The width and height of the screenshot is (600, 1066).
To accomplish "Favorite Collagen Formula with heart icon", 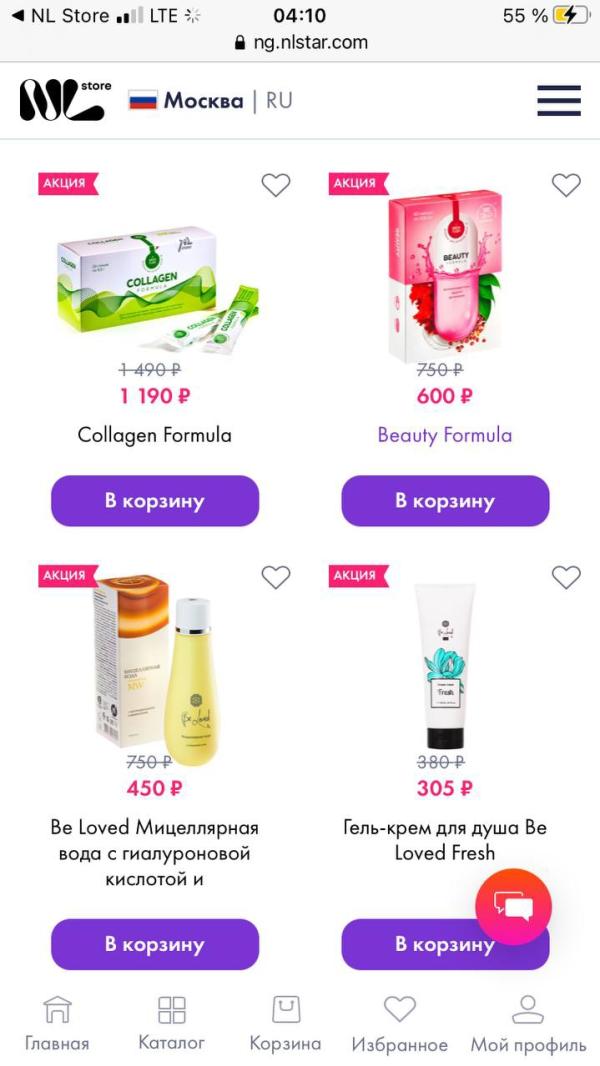I will [276, 185].
